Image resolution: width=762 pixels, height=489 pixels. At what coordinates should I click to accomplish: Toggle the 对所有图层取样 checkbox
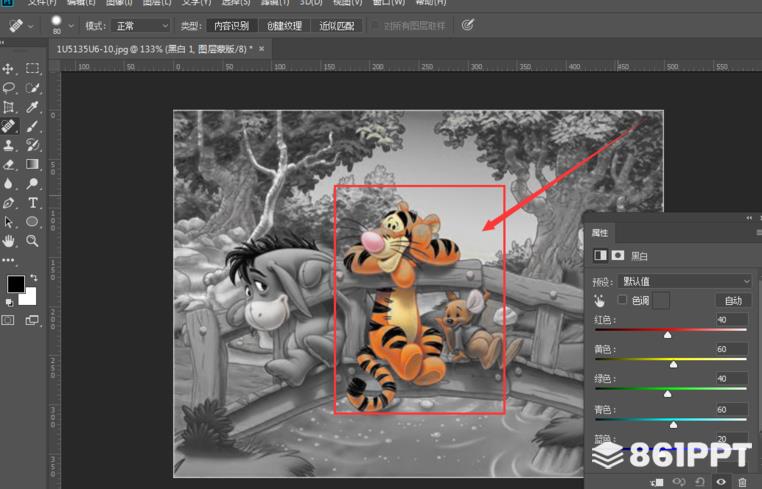tap(376, 25)
